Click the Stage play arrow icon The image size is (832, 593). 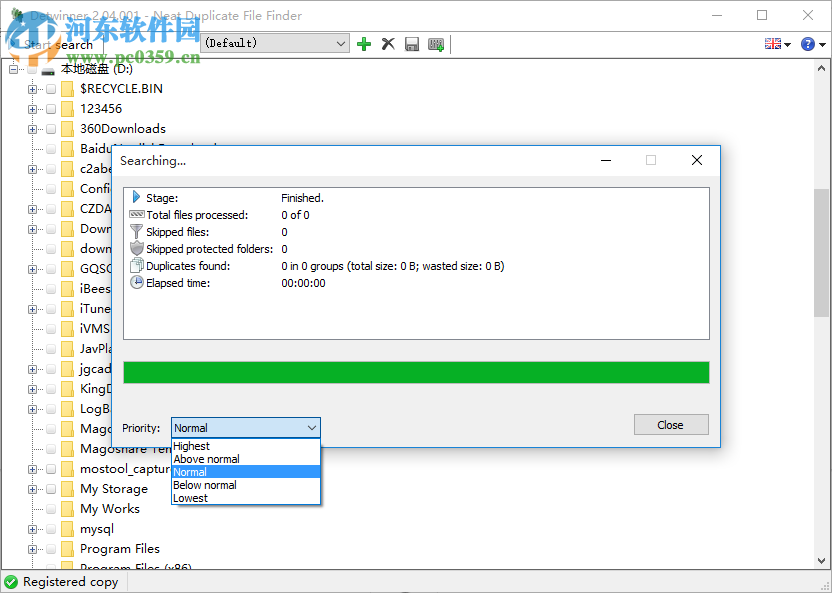(136, 197)
